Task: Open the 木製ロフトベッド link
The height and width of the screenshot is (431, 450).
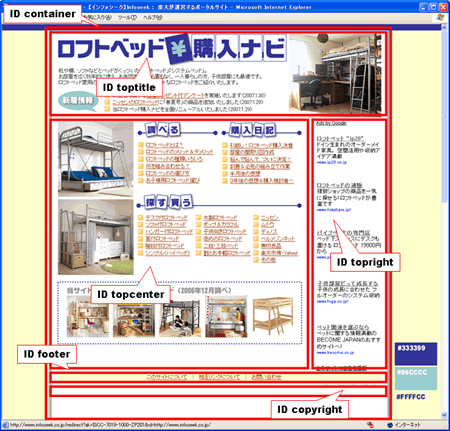Action: pos(220,218)
